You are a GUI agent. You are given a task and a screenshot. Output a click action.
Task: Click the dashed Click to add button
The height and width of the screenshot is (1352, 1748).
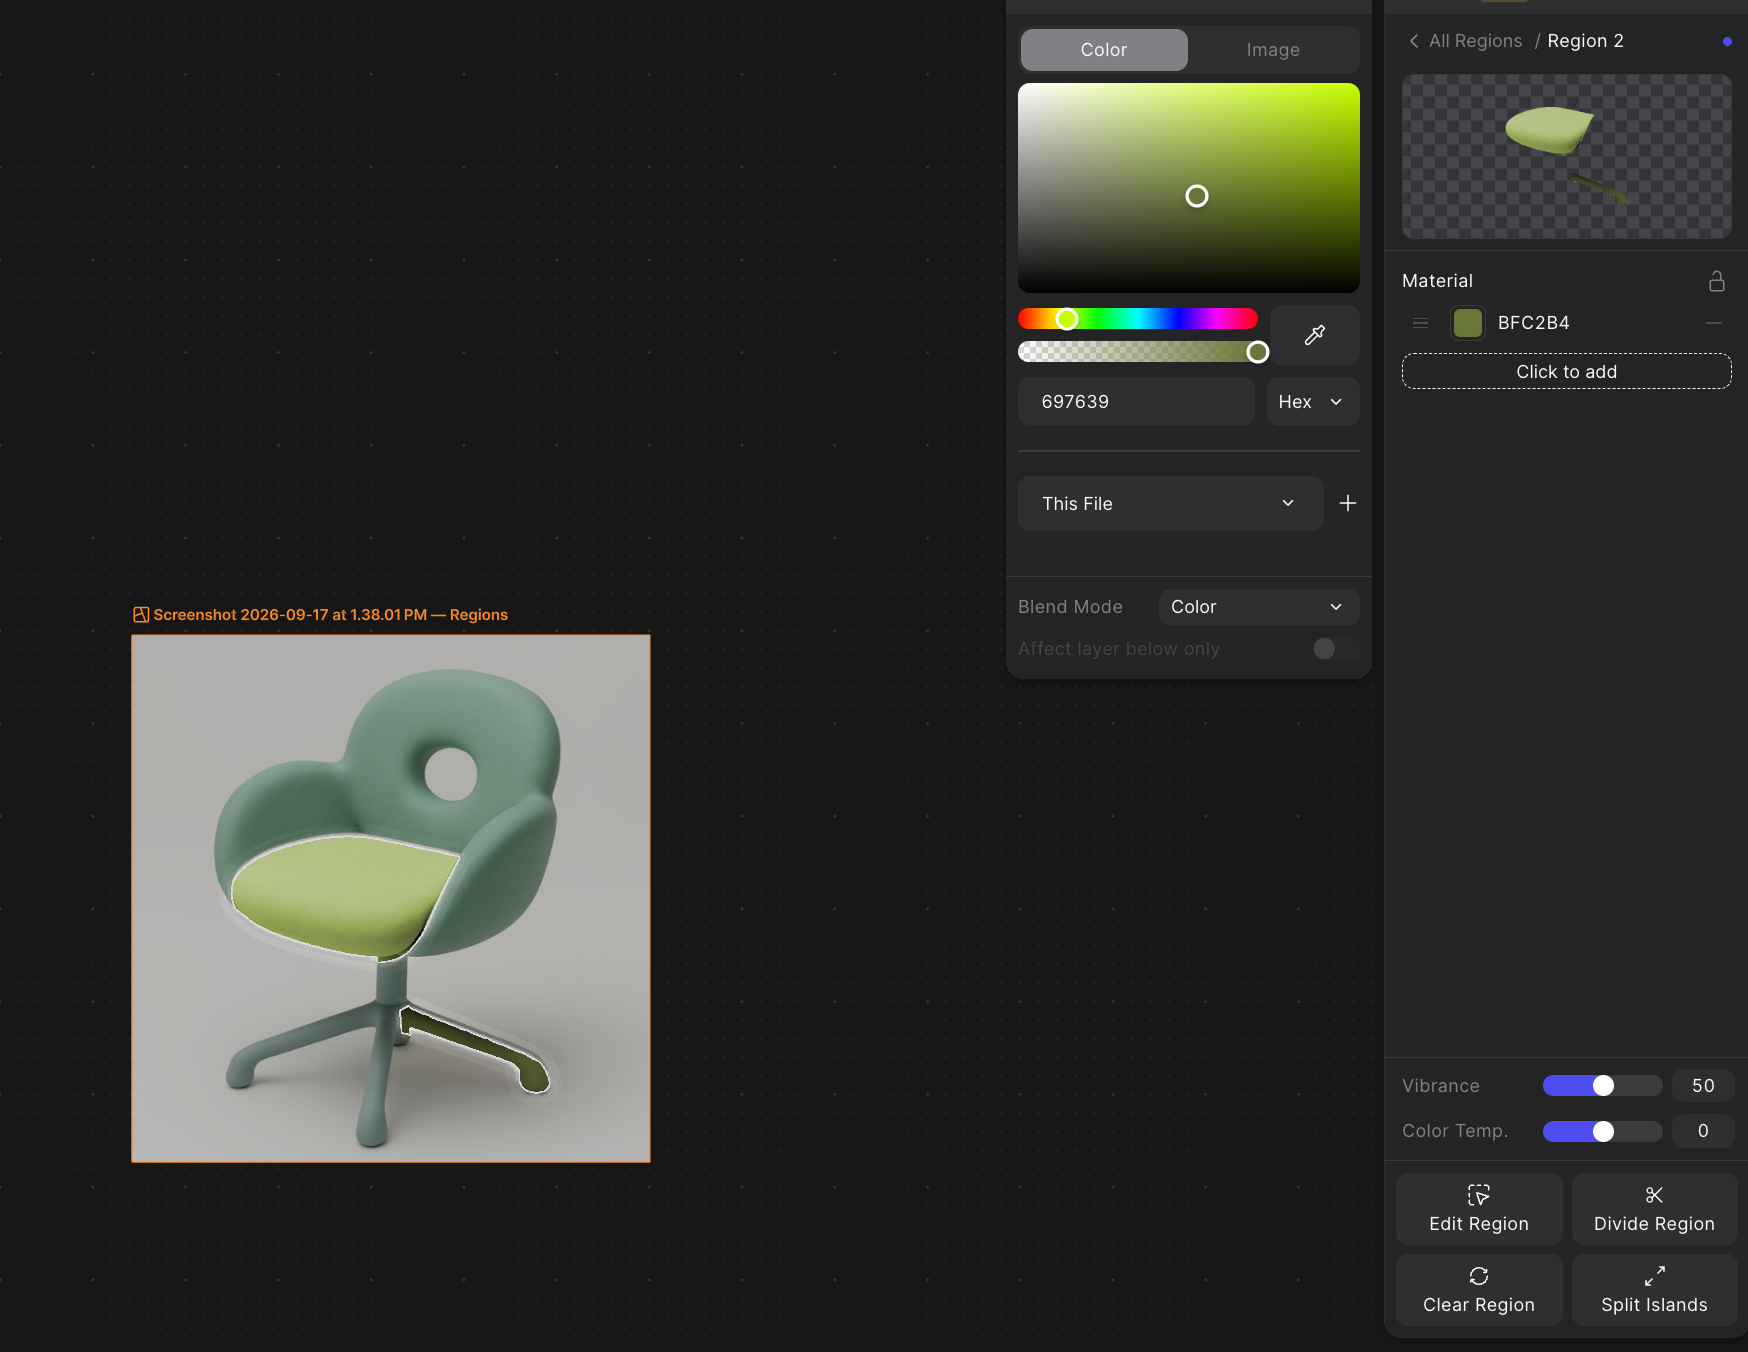(1566, 372)
